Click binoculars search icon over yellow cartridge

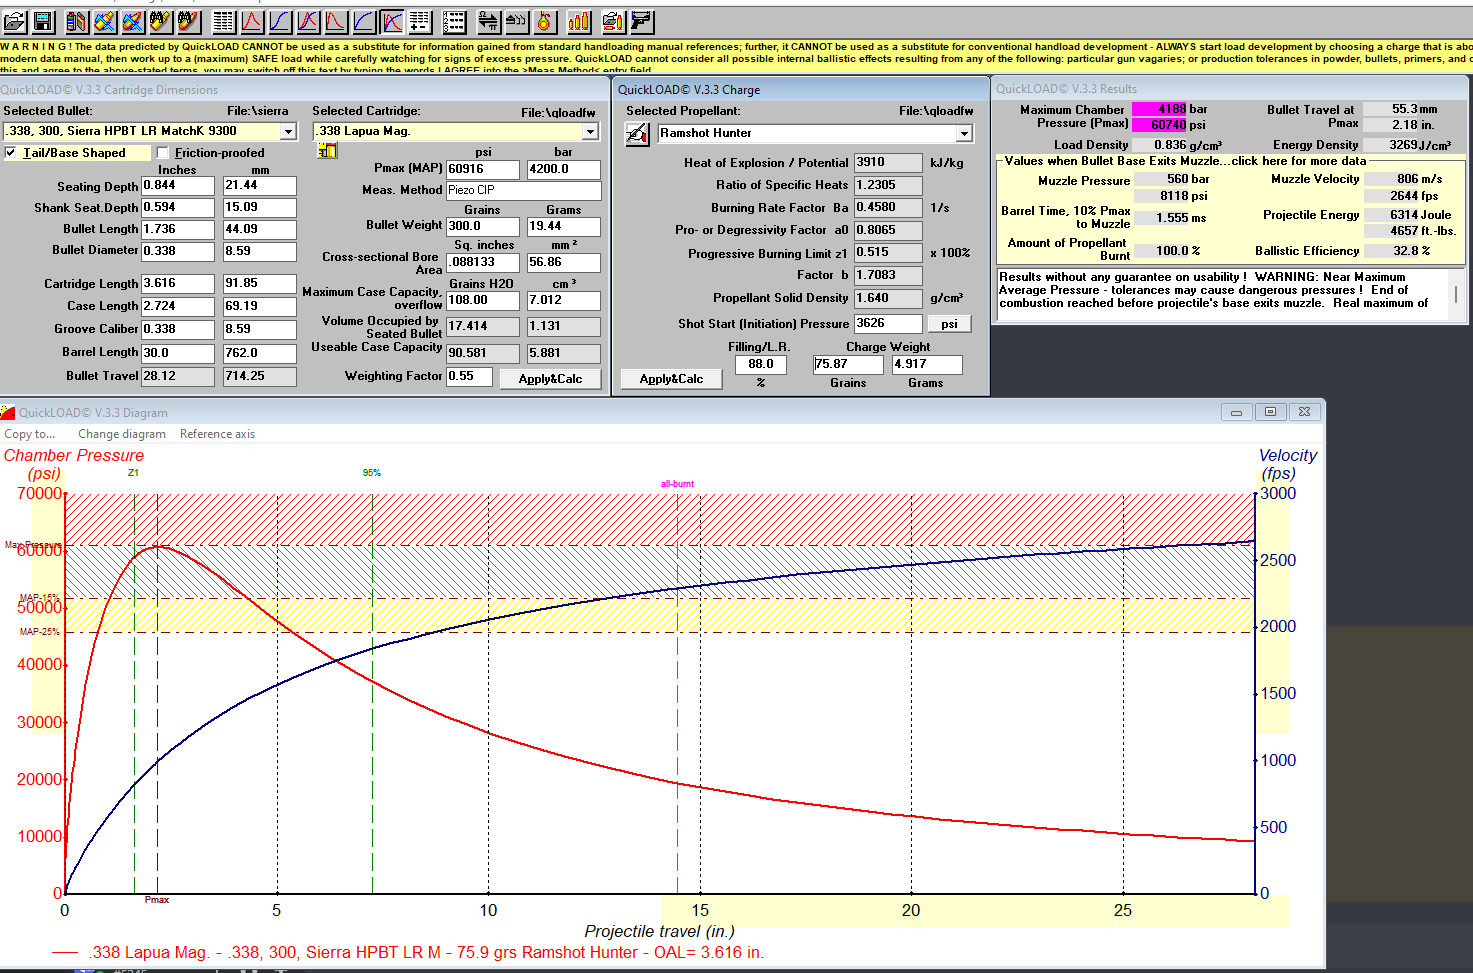coord(161,21)
